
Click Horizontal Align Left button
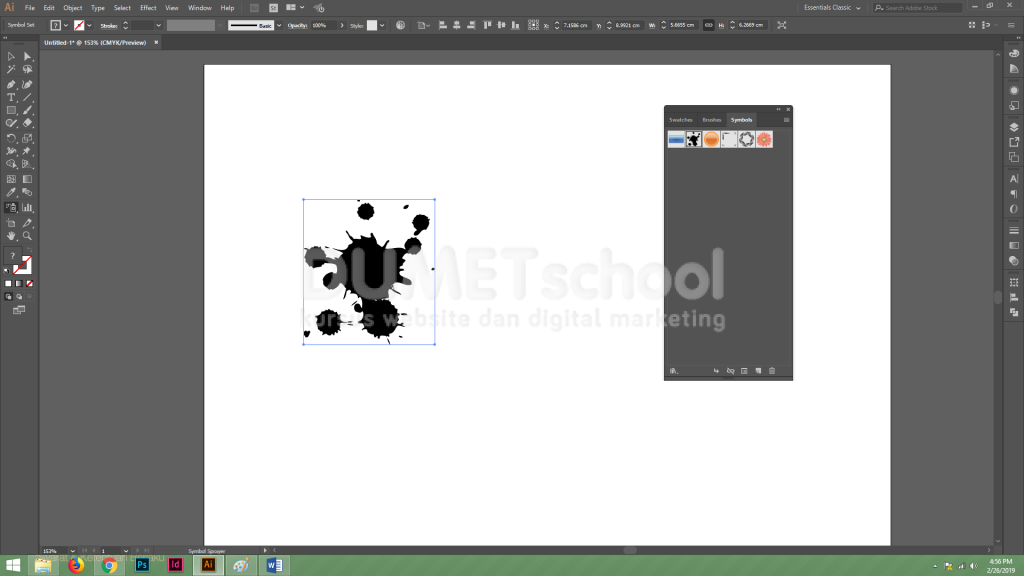coord(442,25)
